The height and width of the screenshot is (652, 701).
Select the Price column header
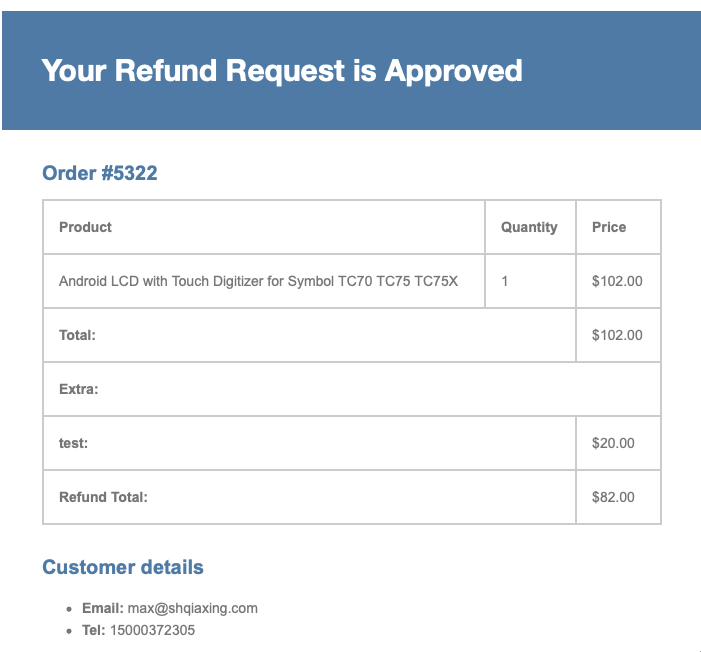point(608,227)
